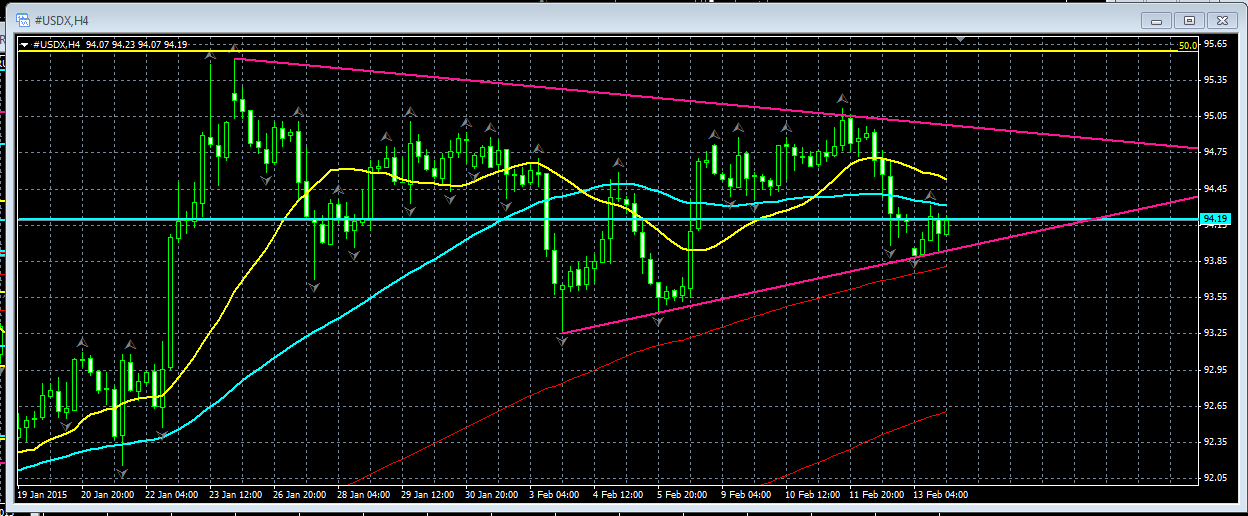Select the yellow horizontal line near 95.65
This screenshot has width=1248, height=516.
point(600,50)
